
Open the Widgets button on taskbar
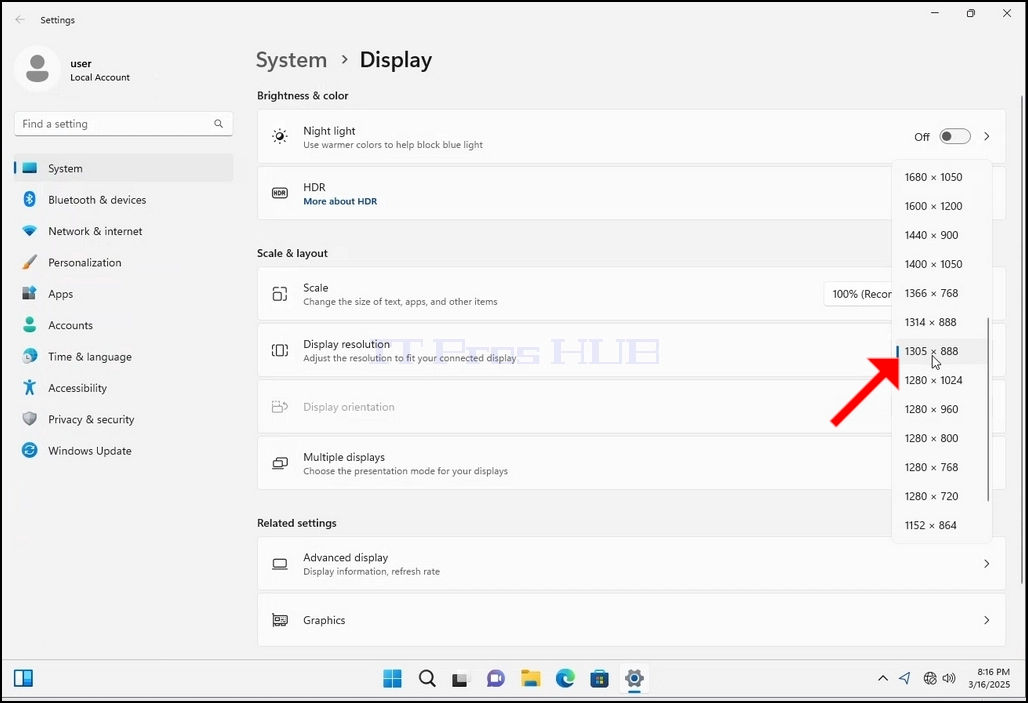point(23,678)
